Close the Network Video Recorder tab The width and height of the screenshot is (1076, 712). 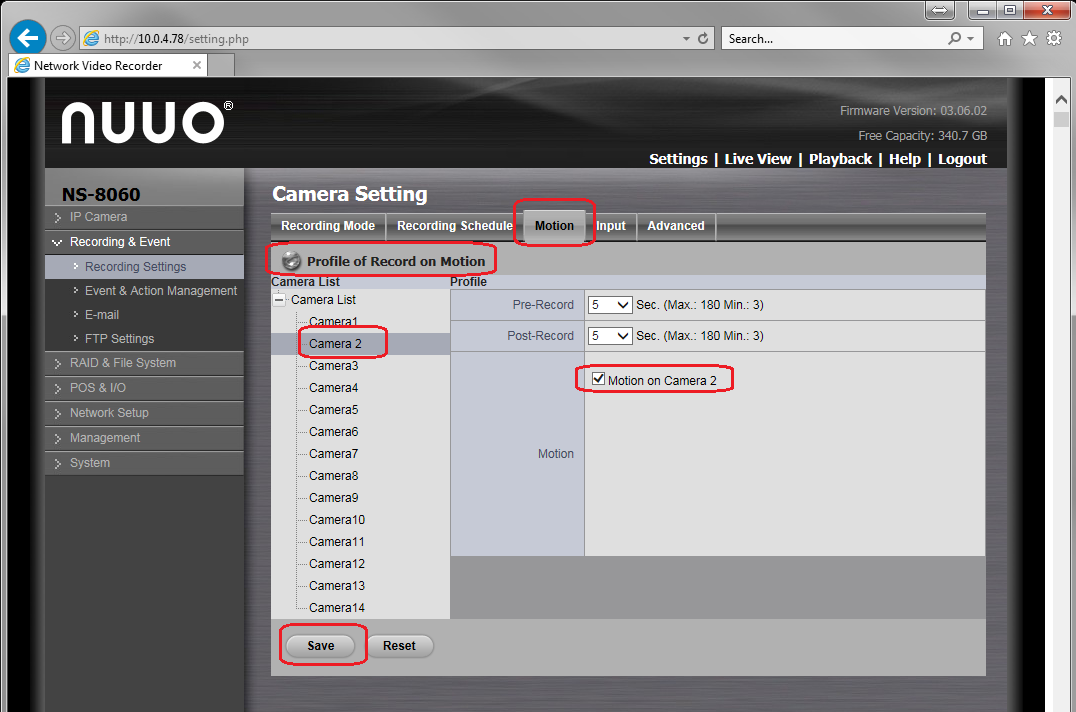coord(197,66)
